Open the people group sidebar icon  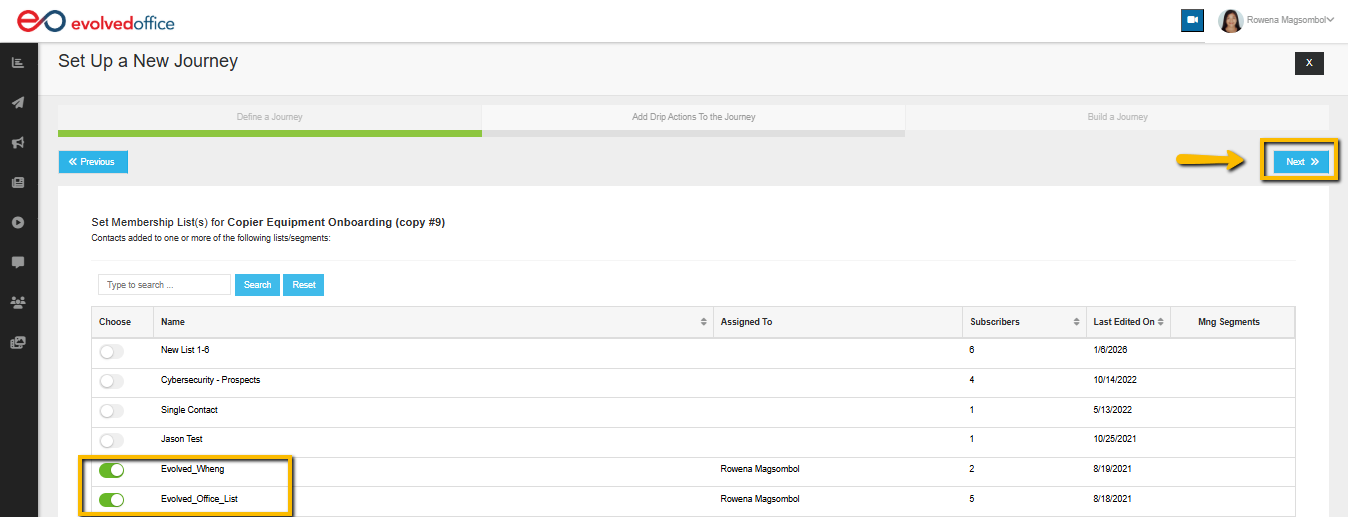[x=18, y=301]
